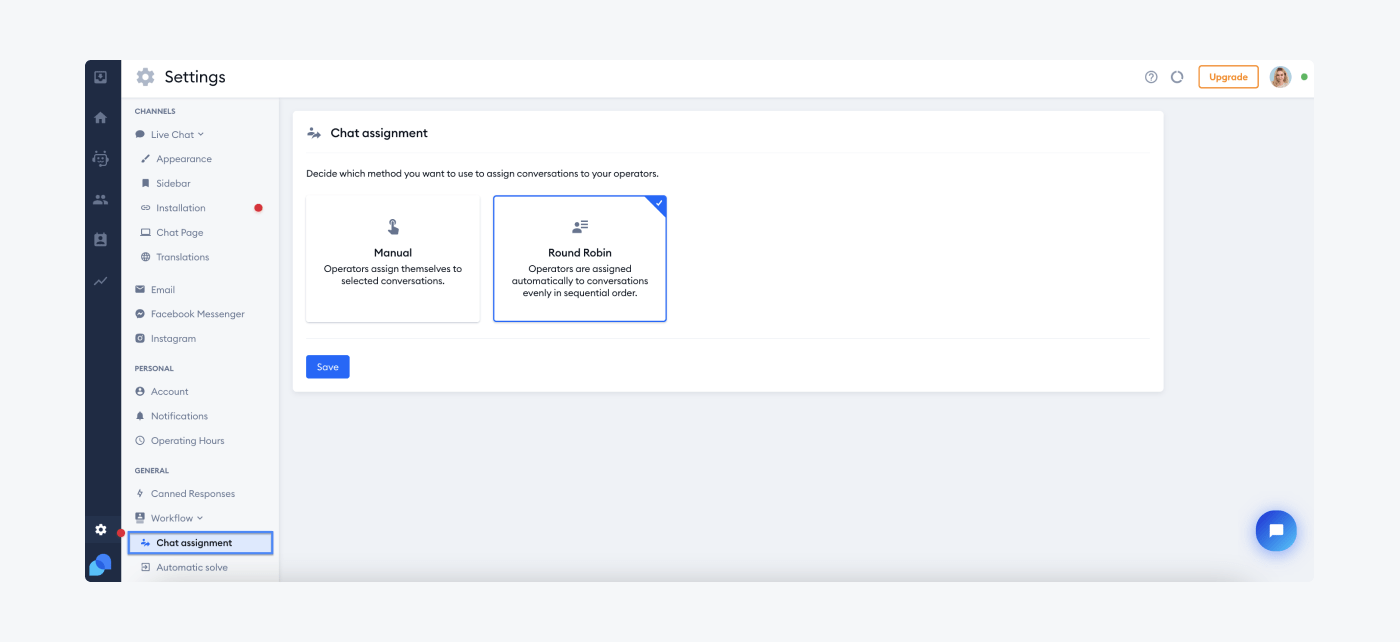Go to the home dashboard icon
The width and height of the screenshot is (1400, 642).
click(101, 117)
